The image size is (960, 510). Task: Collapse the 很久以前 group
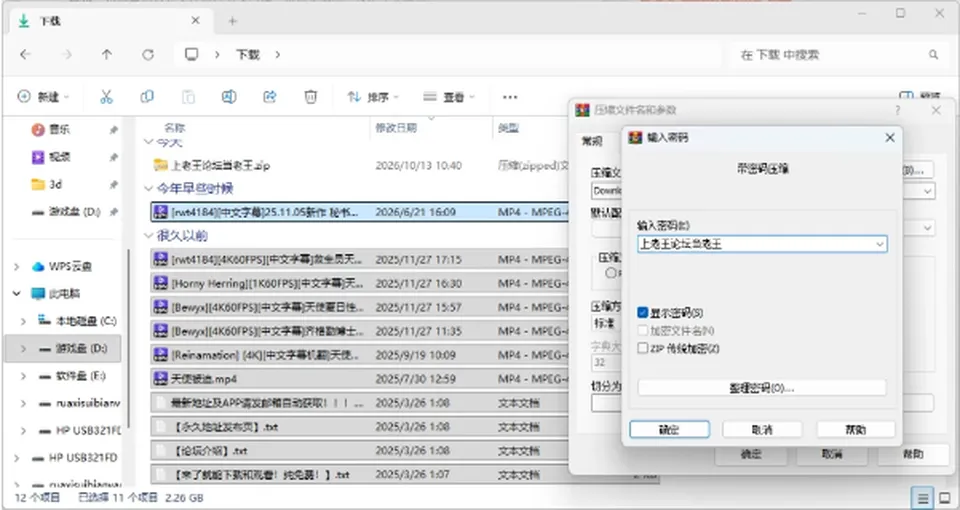pyautogui.click(x=148, y=236)
